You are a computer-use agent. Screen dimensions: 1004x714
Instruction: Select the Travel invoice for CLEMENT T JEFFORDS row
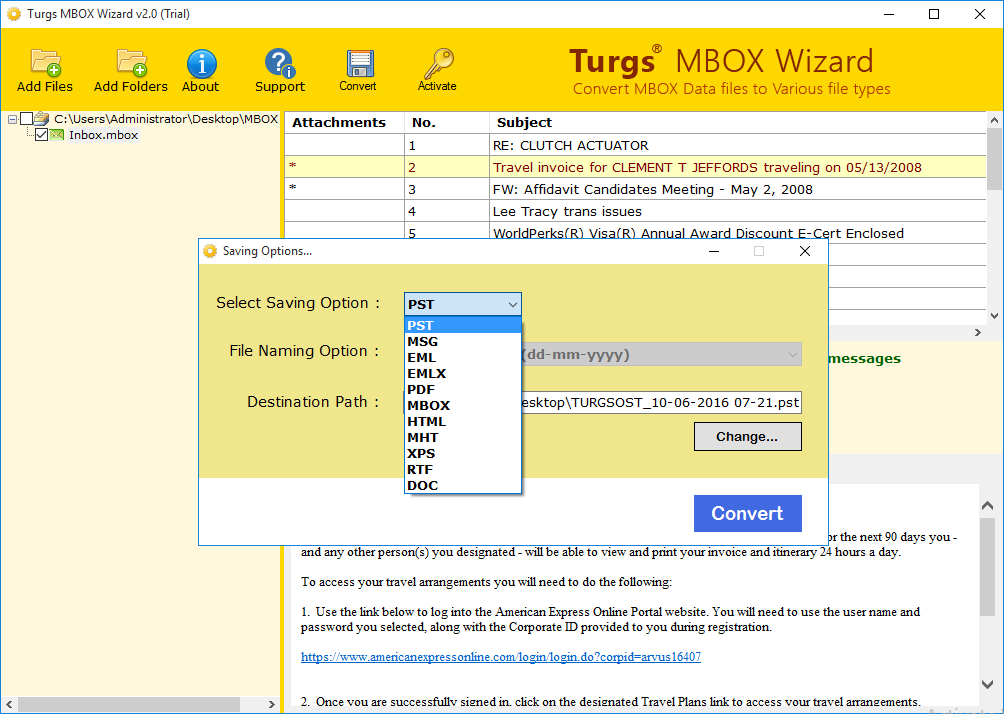pyautogui.click(x=635, y=167)
